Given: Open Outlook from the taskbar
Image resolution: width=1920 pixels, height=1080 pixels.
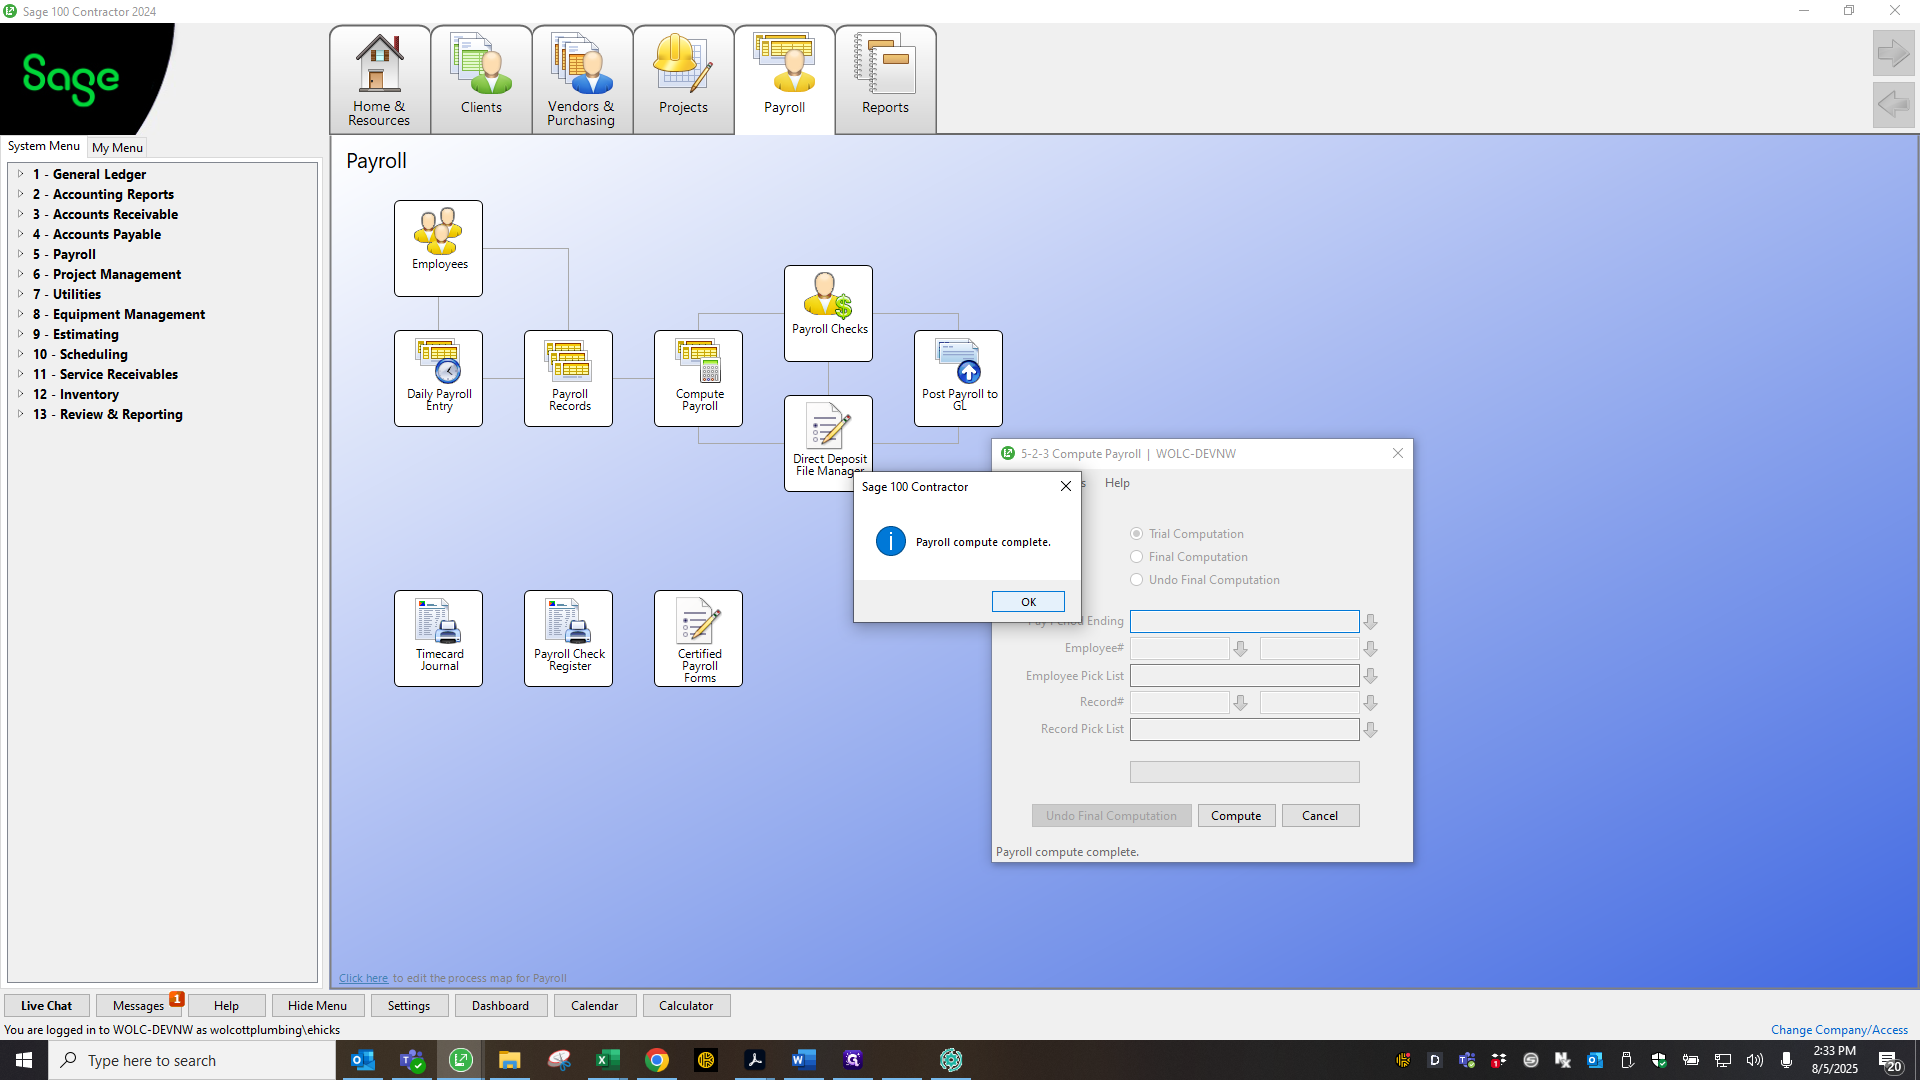Looking at the screenshot, I should (363, 1060).
